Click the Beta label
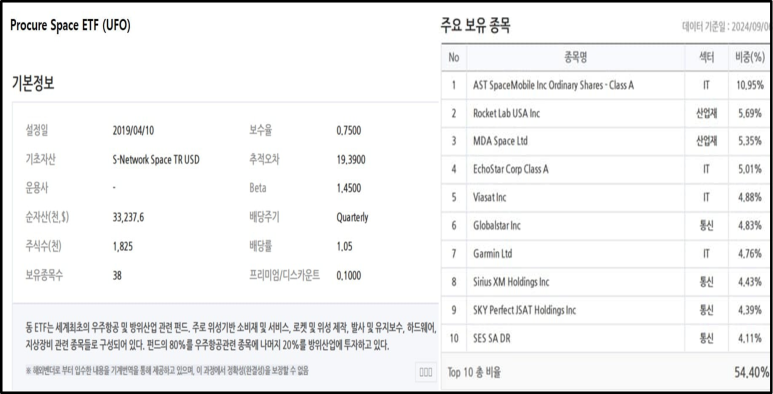This screenshot has width=773, height=394. [x=258, y=188]
